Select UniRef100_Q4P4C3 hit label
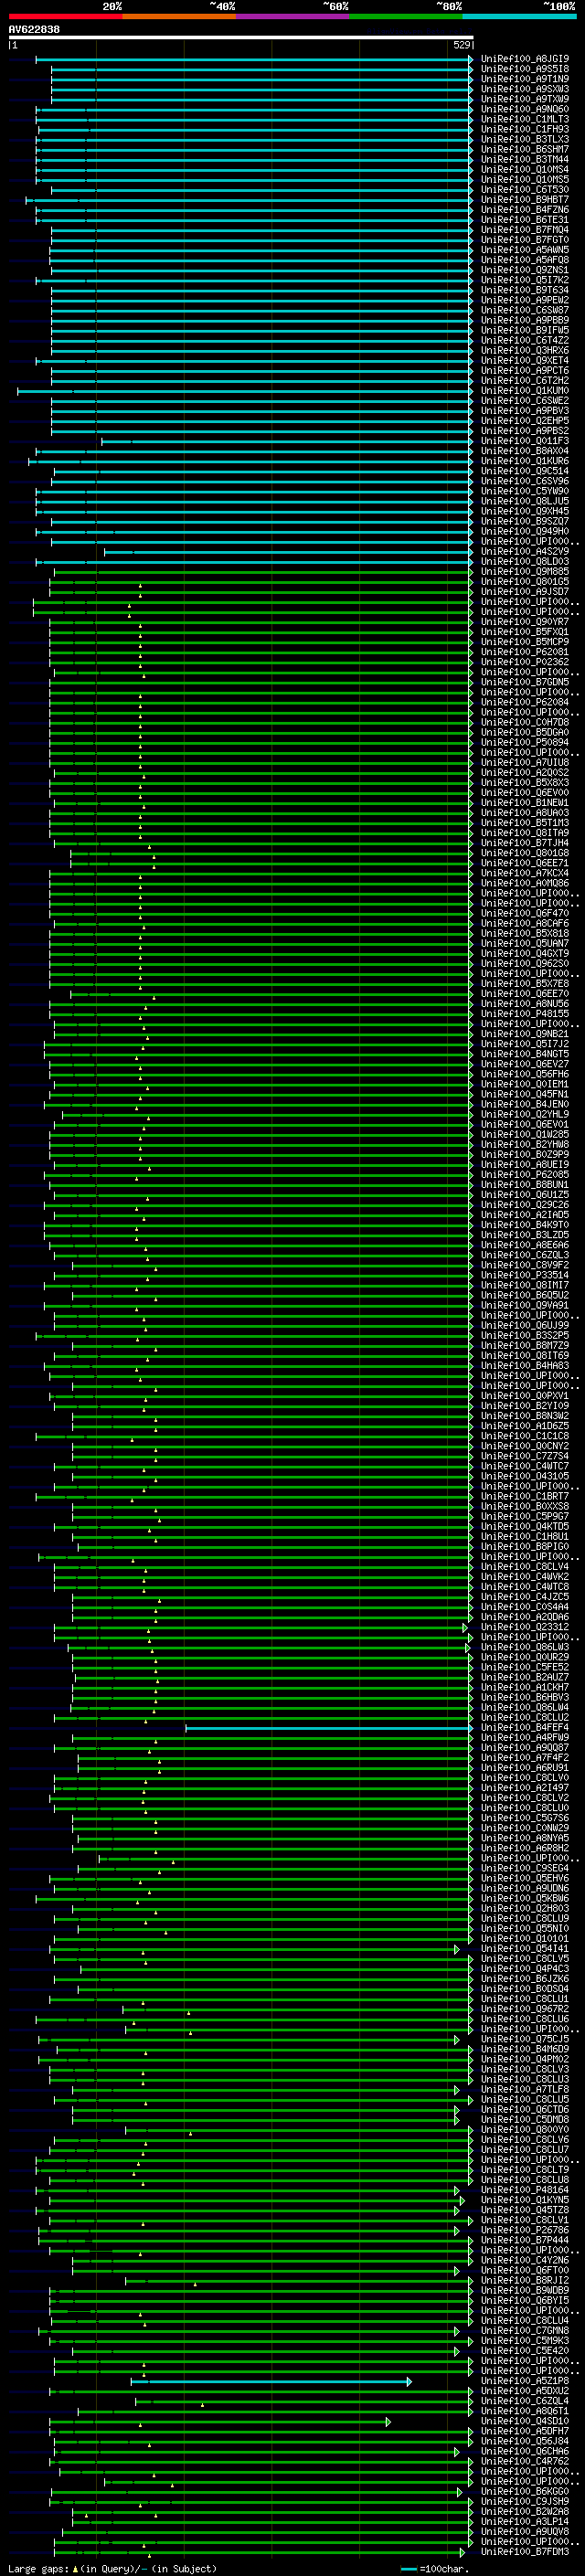585x2576 pixels. pyautogui.click(x=525, y=1969)
